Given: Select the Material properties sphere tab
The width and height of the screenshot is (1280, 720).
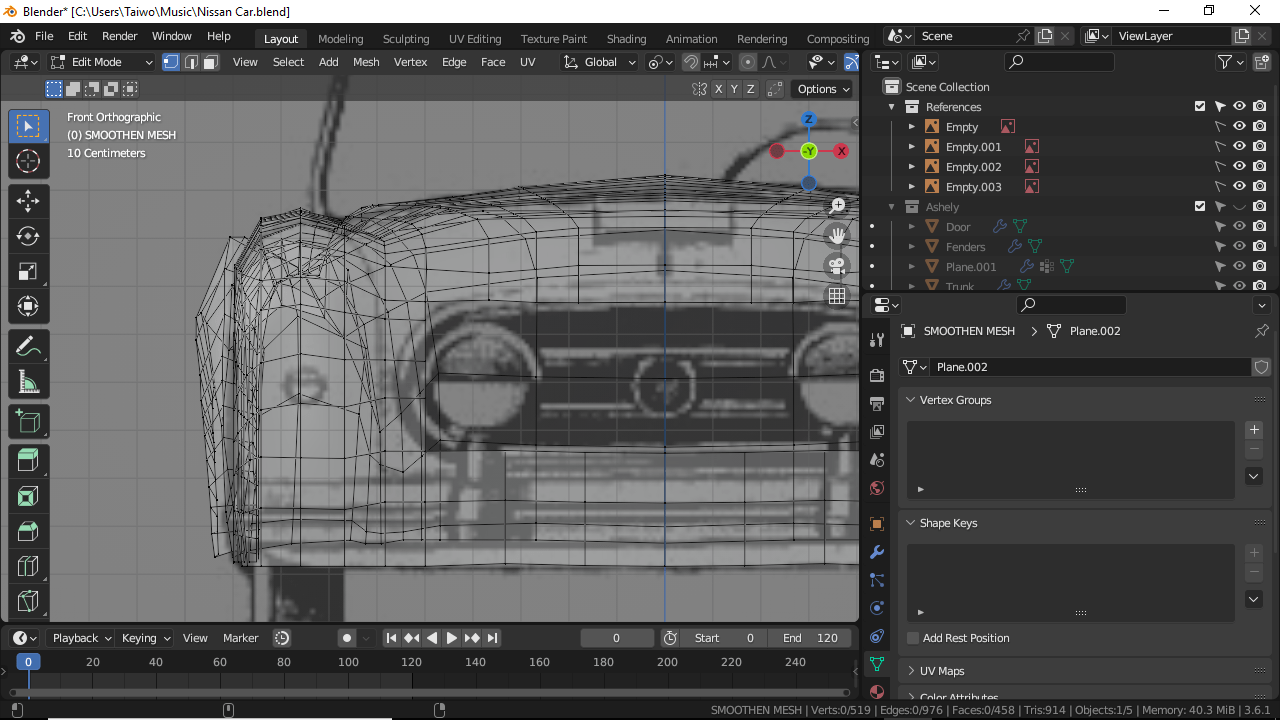Looking at the screenshot, I should click(x=876, y=691).
